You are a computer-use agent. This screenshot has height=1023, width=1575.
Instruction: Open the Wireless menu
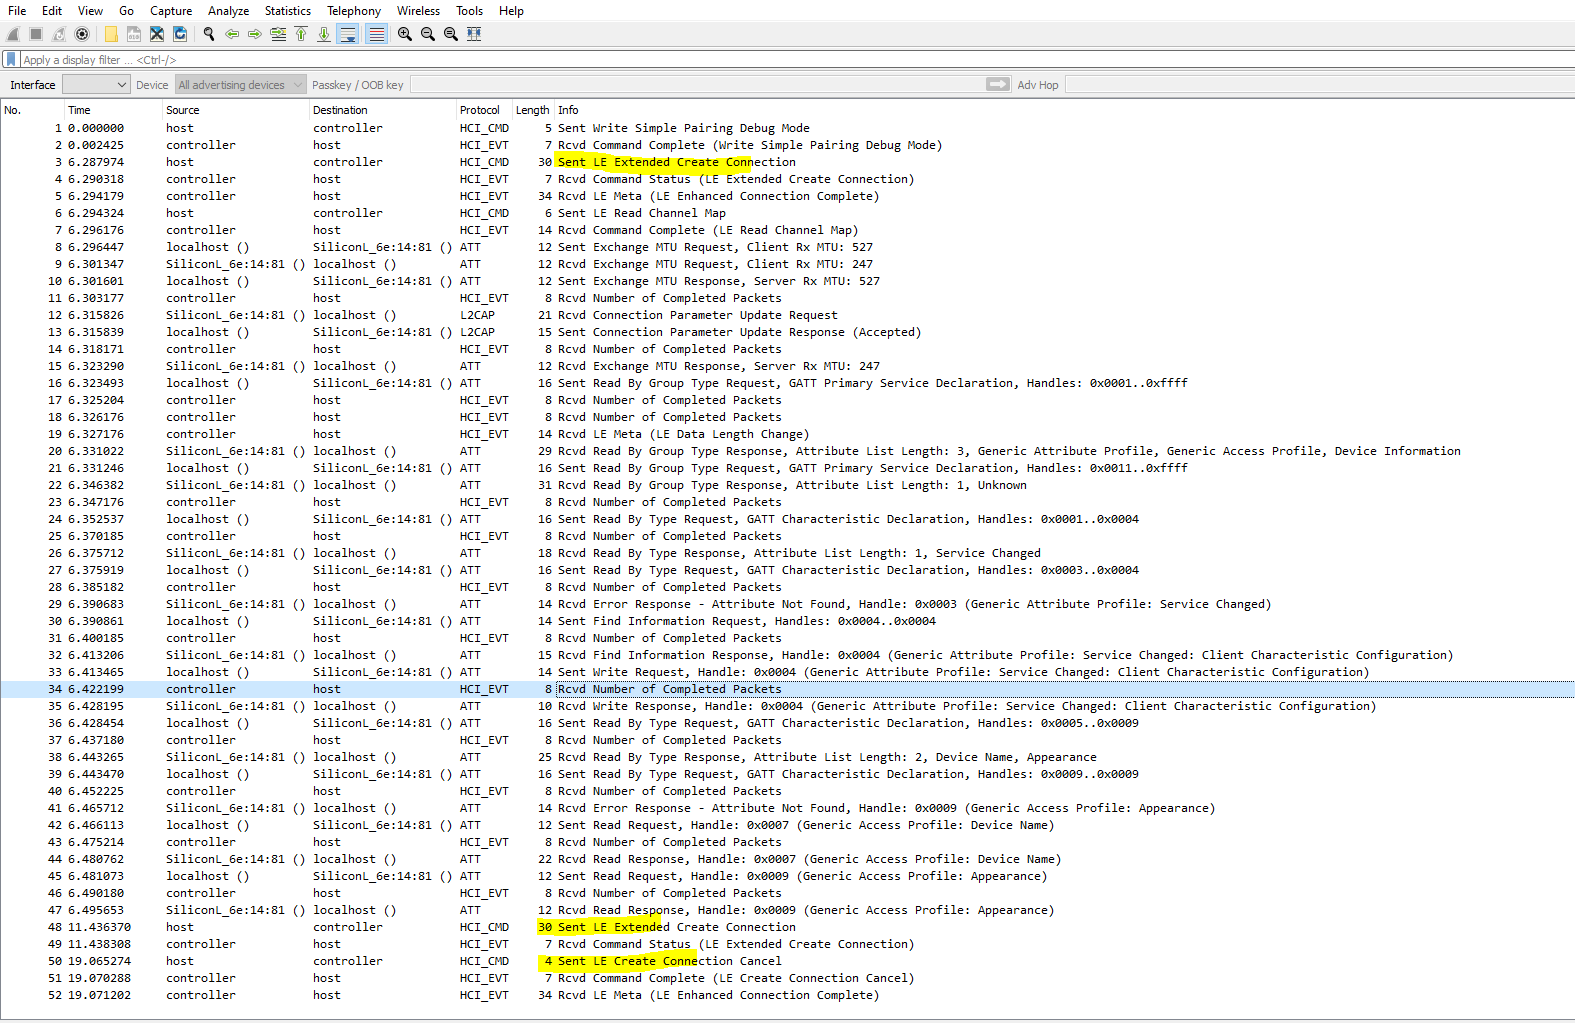click(x=418, y=11)
